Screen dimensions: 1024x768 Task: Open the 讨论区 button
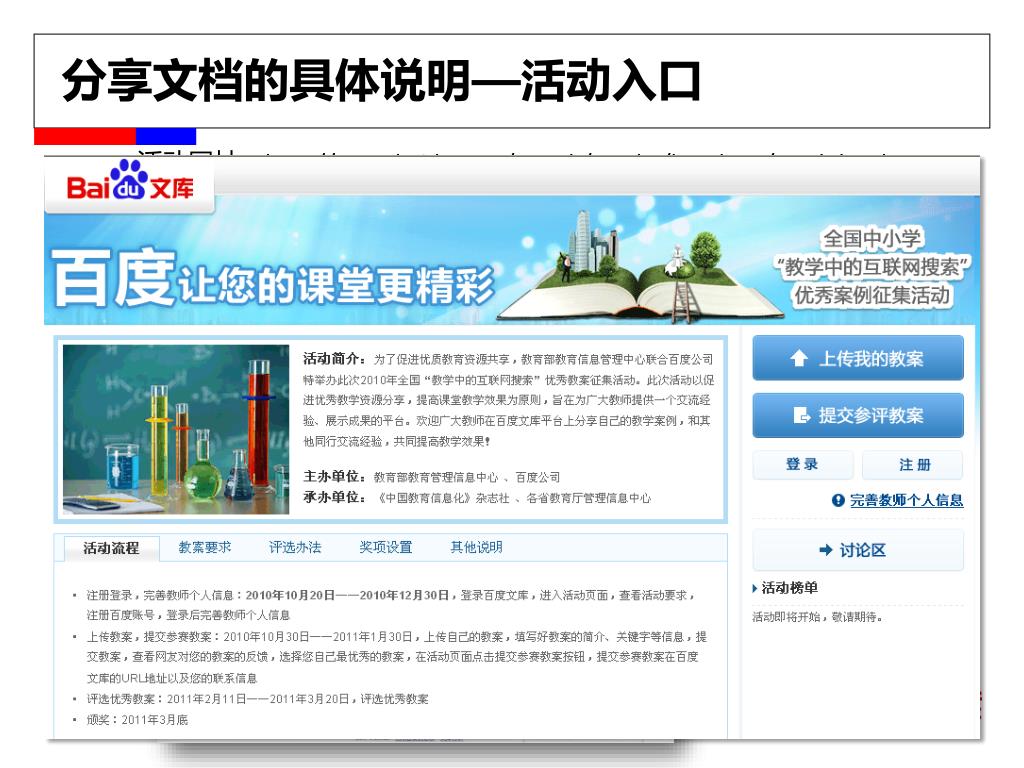(857, 550)
